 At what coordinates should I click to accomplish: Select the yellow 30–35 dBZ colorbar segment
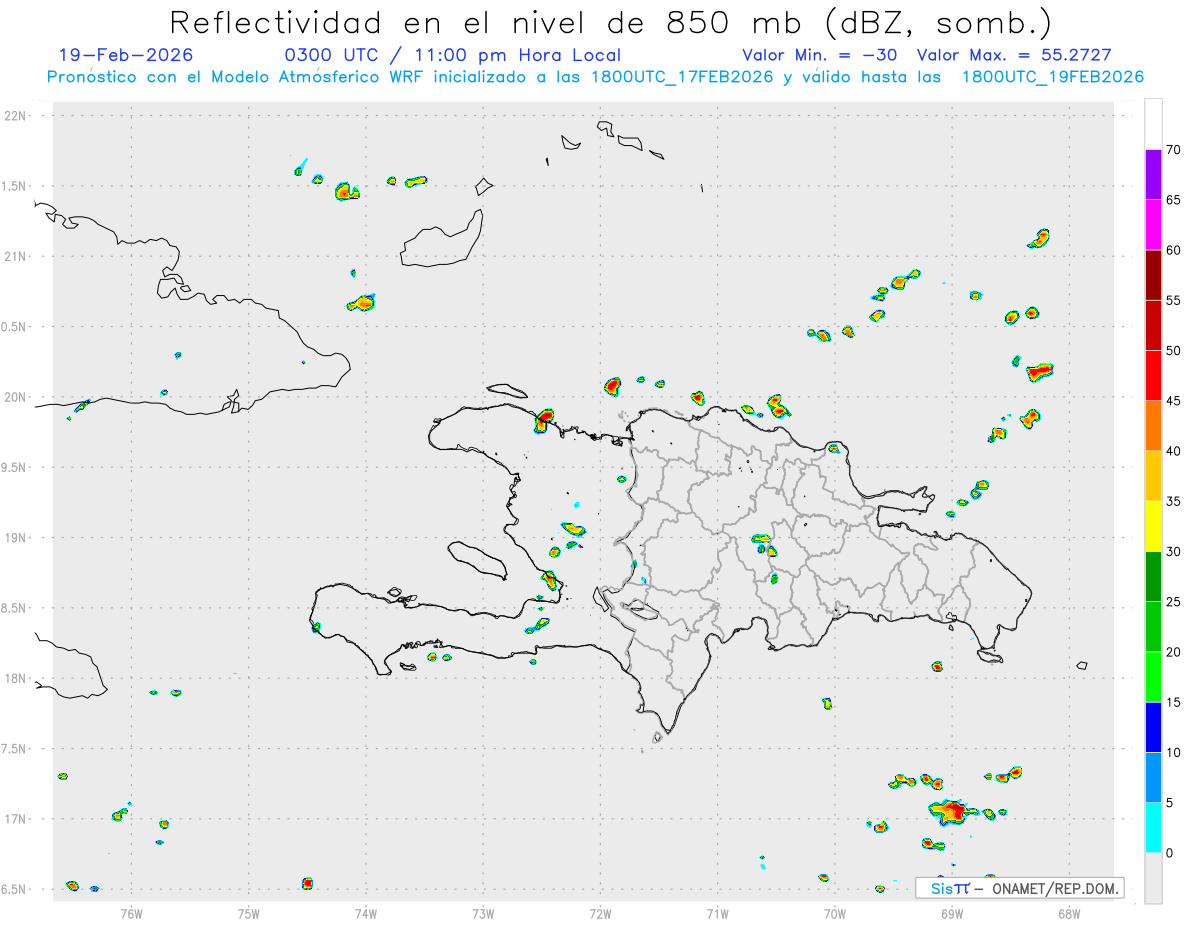point(1153,526)
